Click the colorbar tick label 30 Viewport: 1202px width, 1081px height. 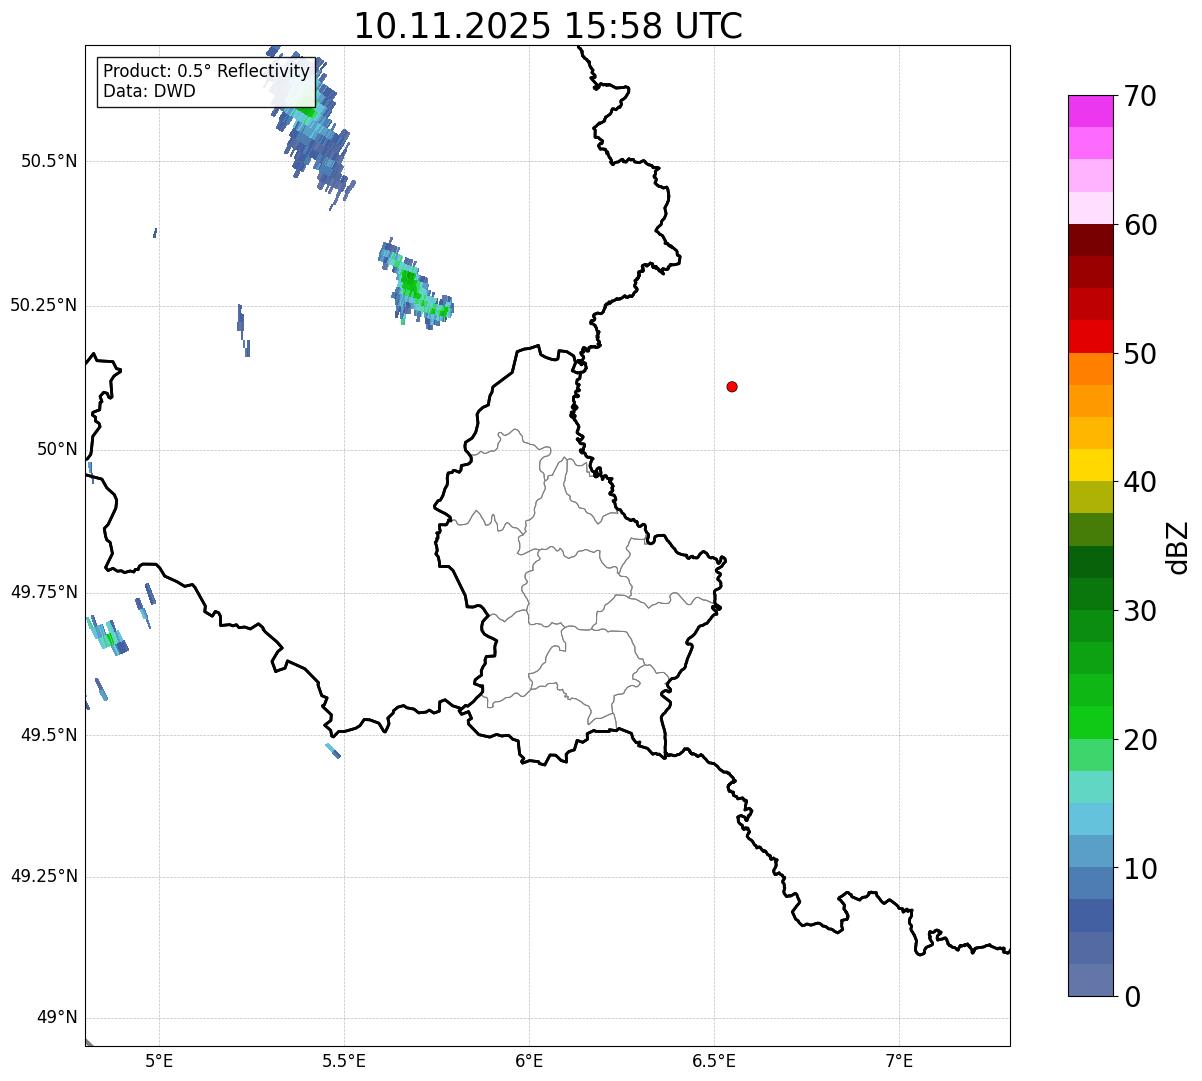tap(1140, 611)
